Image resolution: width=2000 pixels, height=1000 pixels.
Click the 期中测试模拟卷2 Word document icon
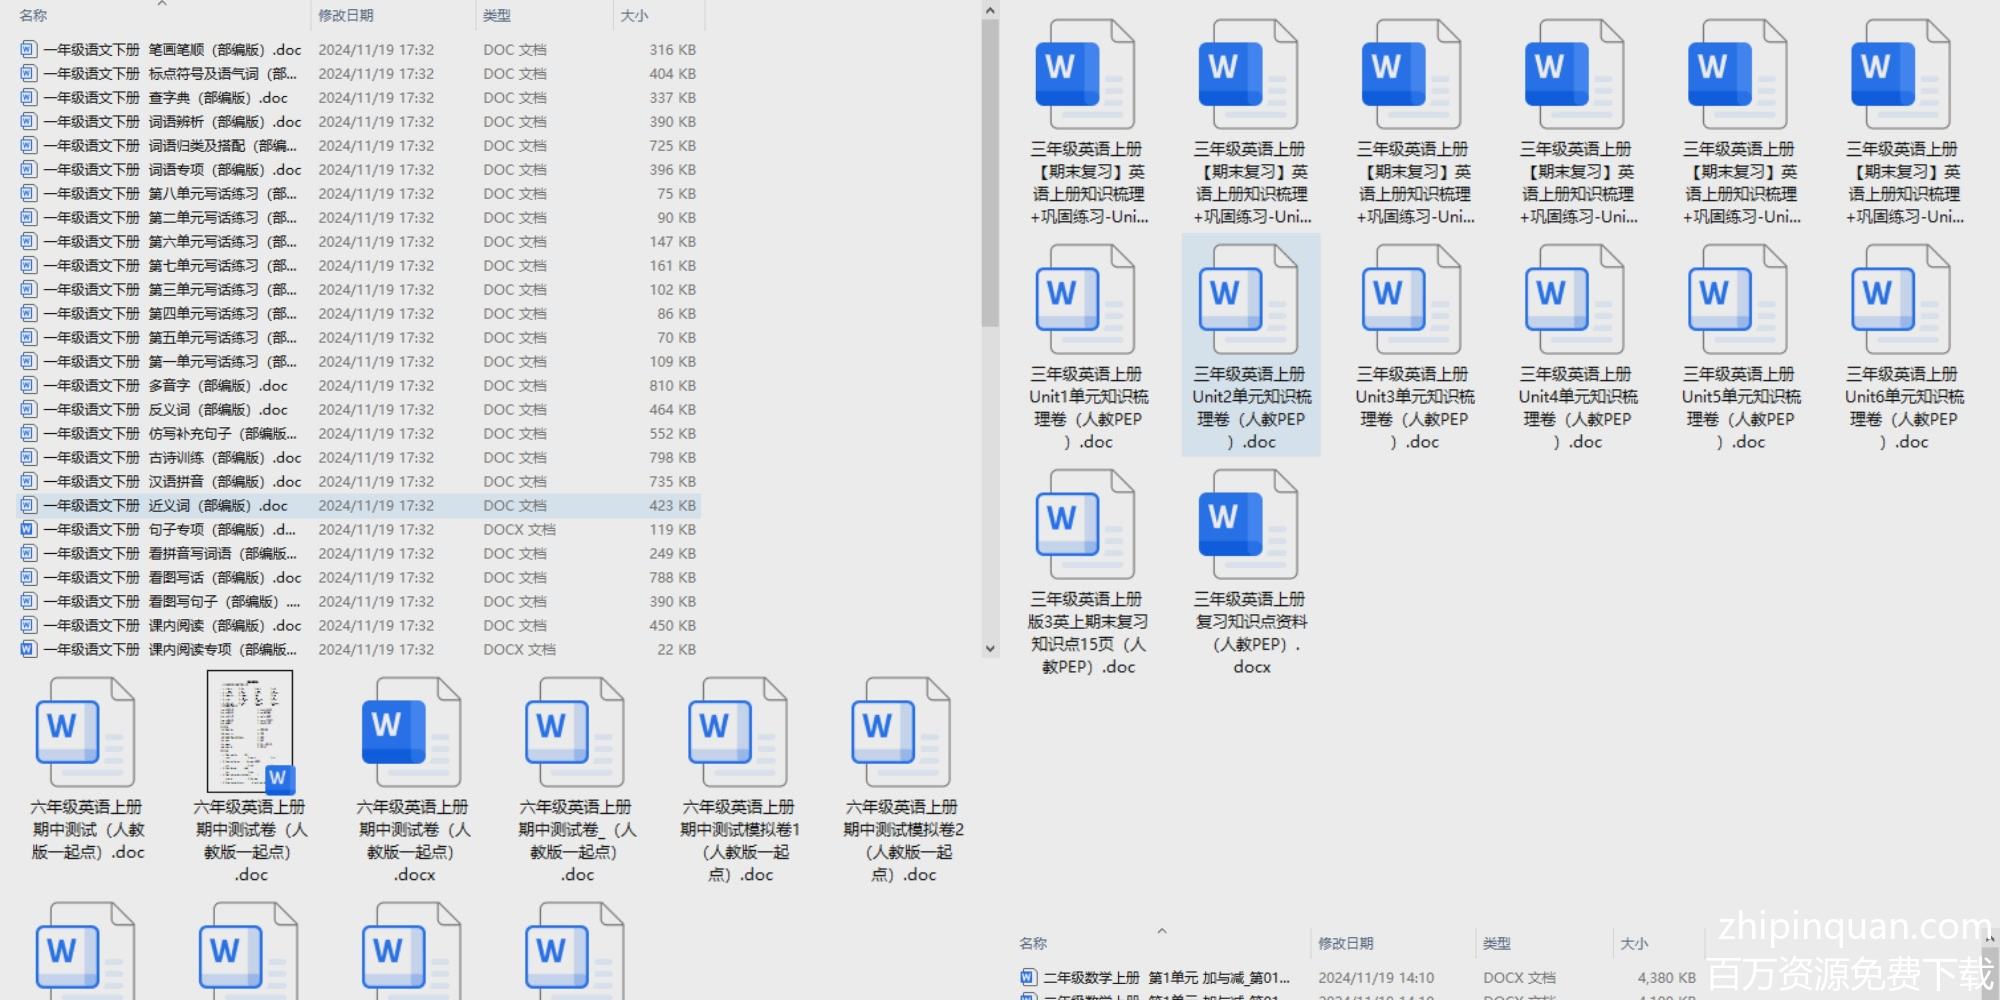click(901, 733)
